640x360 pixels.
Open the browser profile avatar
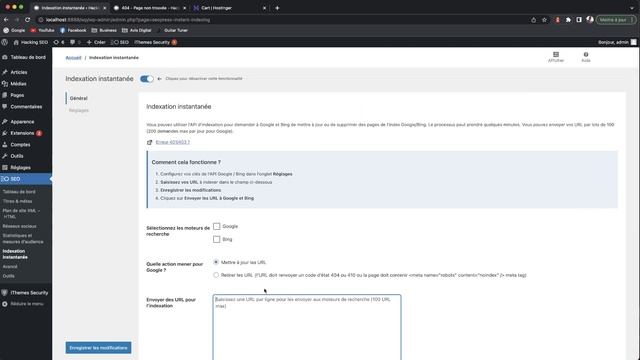point(590,20)
